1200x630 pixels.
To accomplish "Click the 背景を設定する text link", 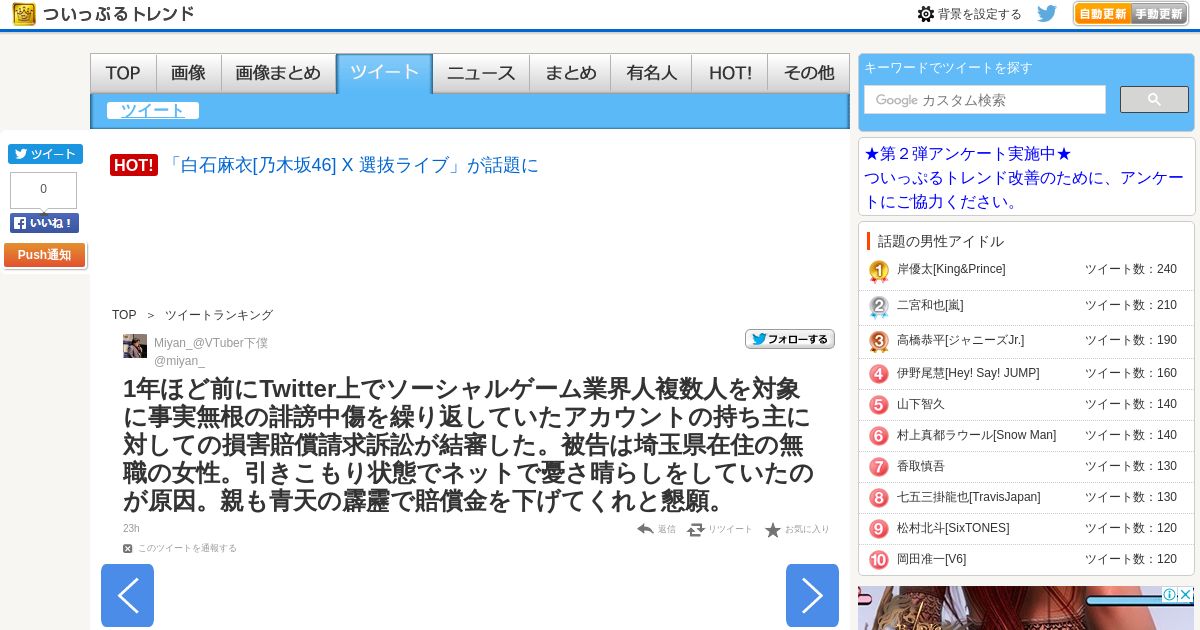I will (980, 14).
